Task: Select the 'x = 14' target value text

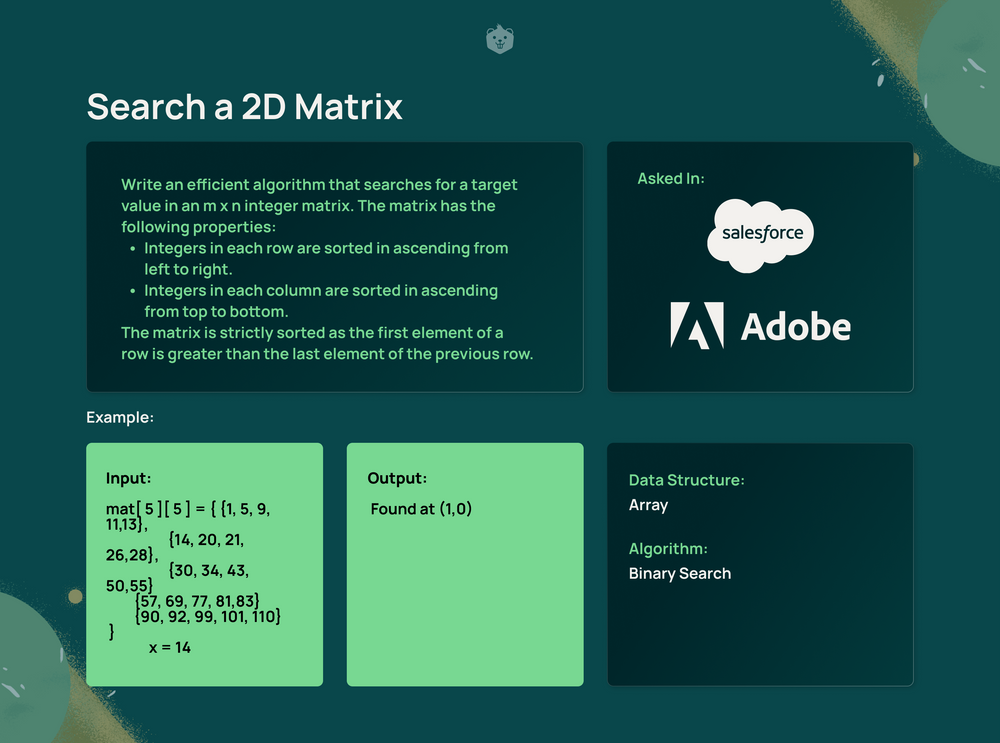Action: [170, 647]
